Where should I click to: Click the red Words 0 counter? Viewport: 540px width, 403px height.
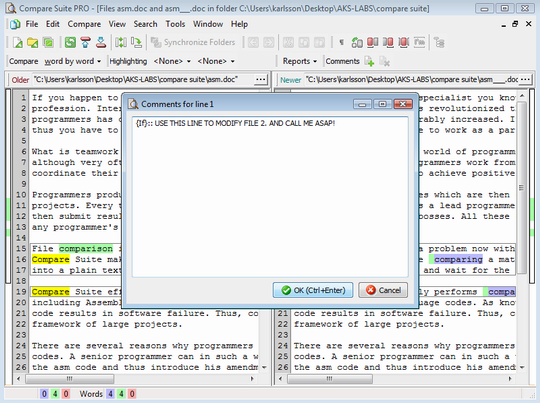tap(132, 394)
